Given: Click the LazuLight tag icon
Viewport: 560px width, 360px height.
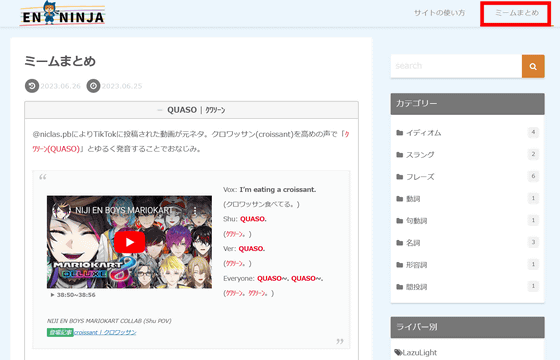Looking at the screenshot, I should (398, 352).
